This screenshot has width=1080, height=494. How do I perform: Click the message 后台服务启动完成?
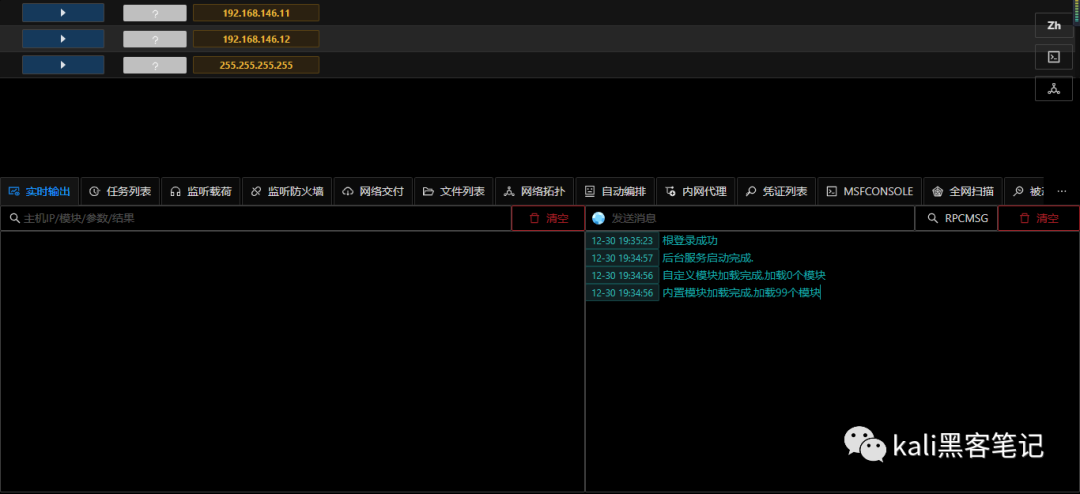pos(708,258)
